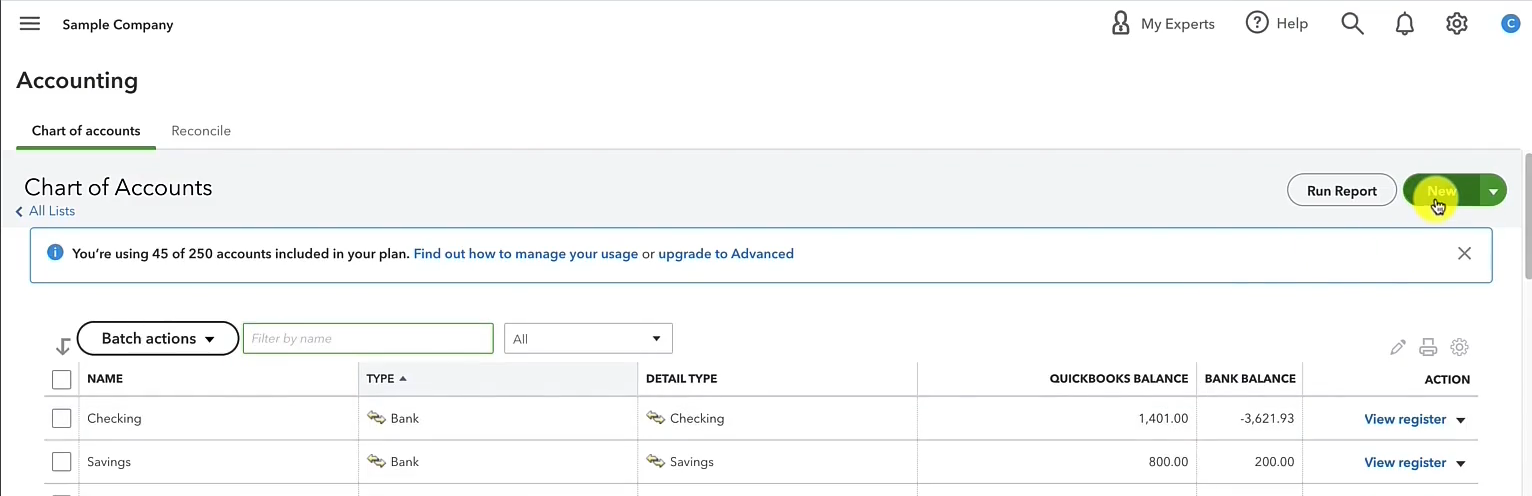Viewport: 1532px width, 496px height.
Task: Click the DETAIL TYPE column header
Action: pyautogui.click(x=681, y=379)
